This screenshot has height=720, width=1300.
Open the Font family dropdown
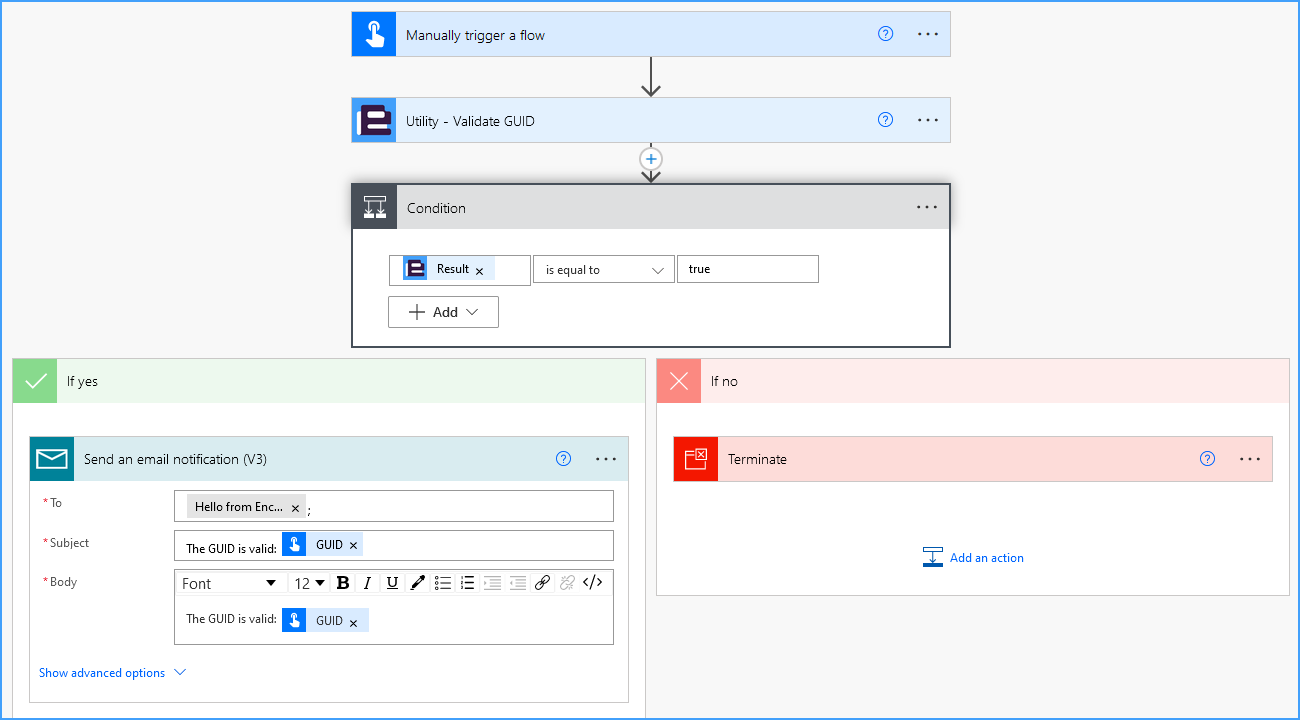tap(229, 583)
